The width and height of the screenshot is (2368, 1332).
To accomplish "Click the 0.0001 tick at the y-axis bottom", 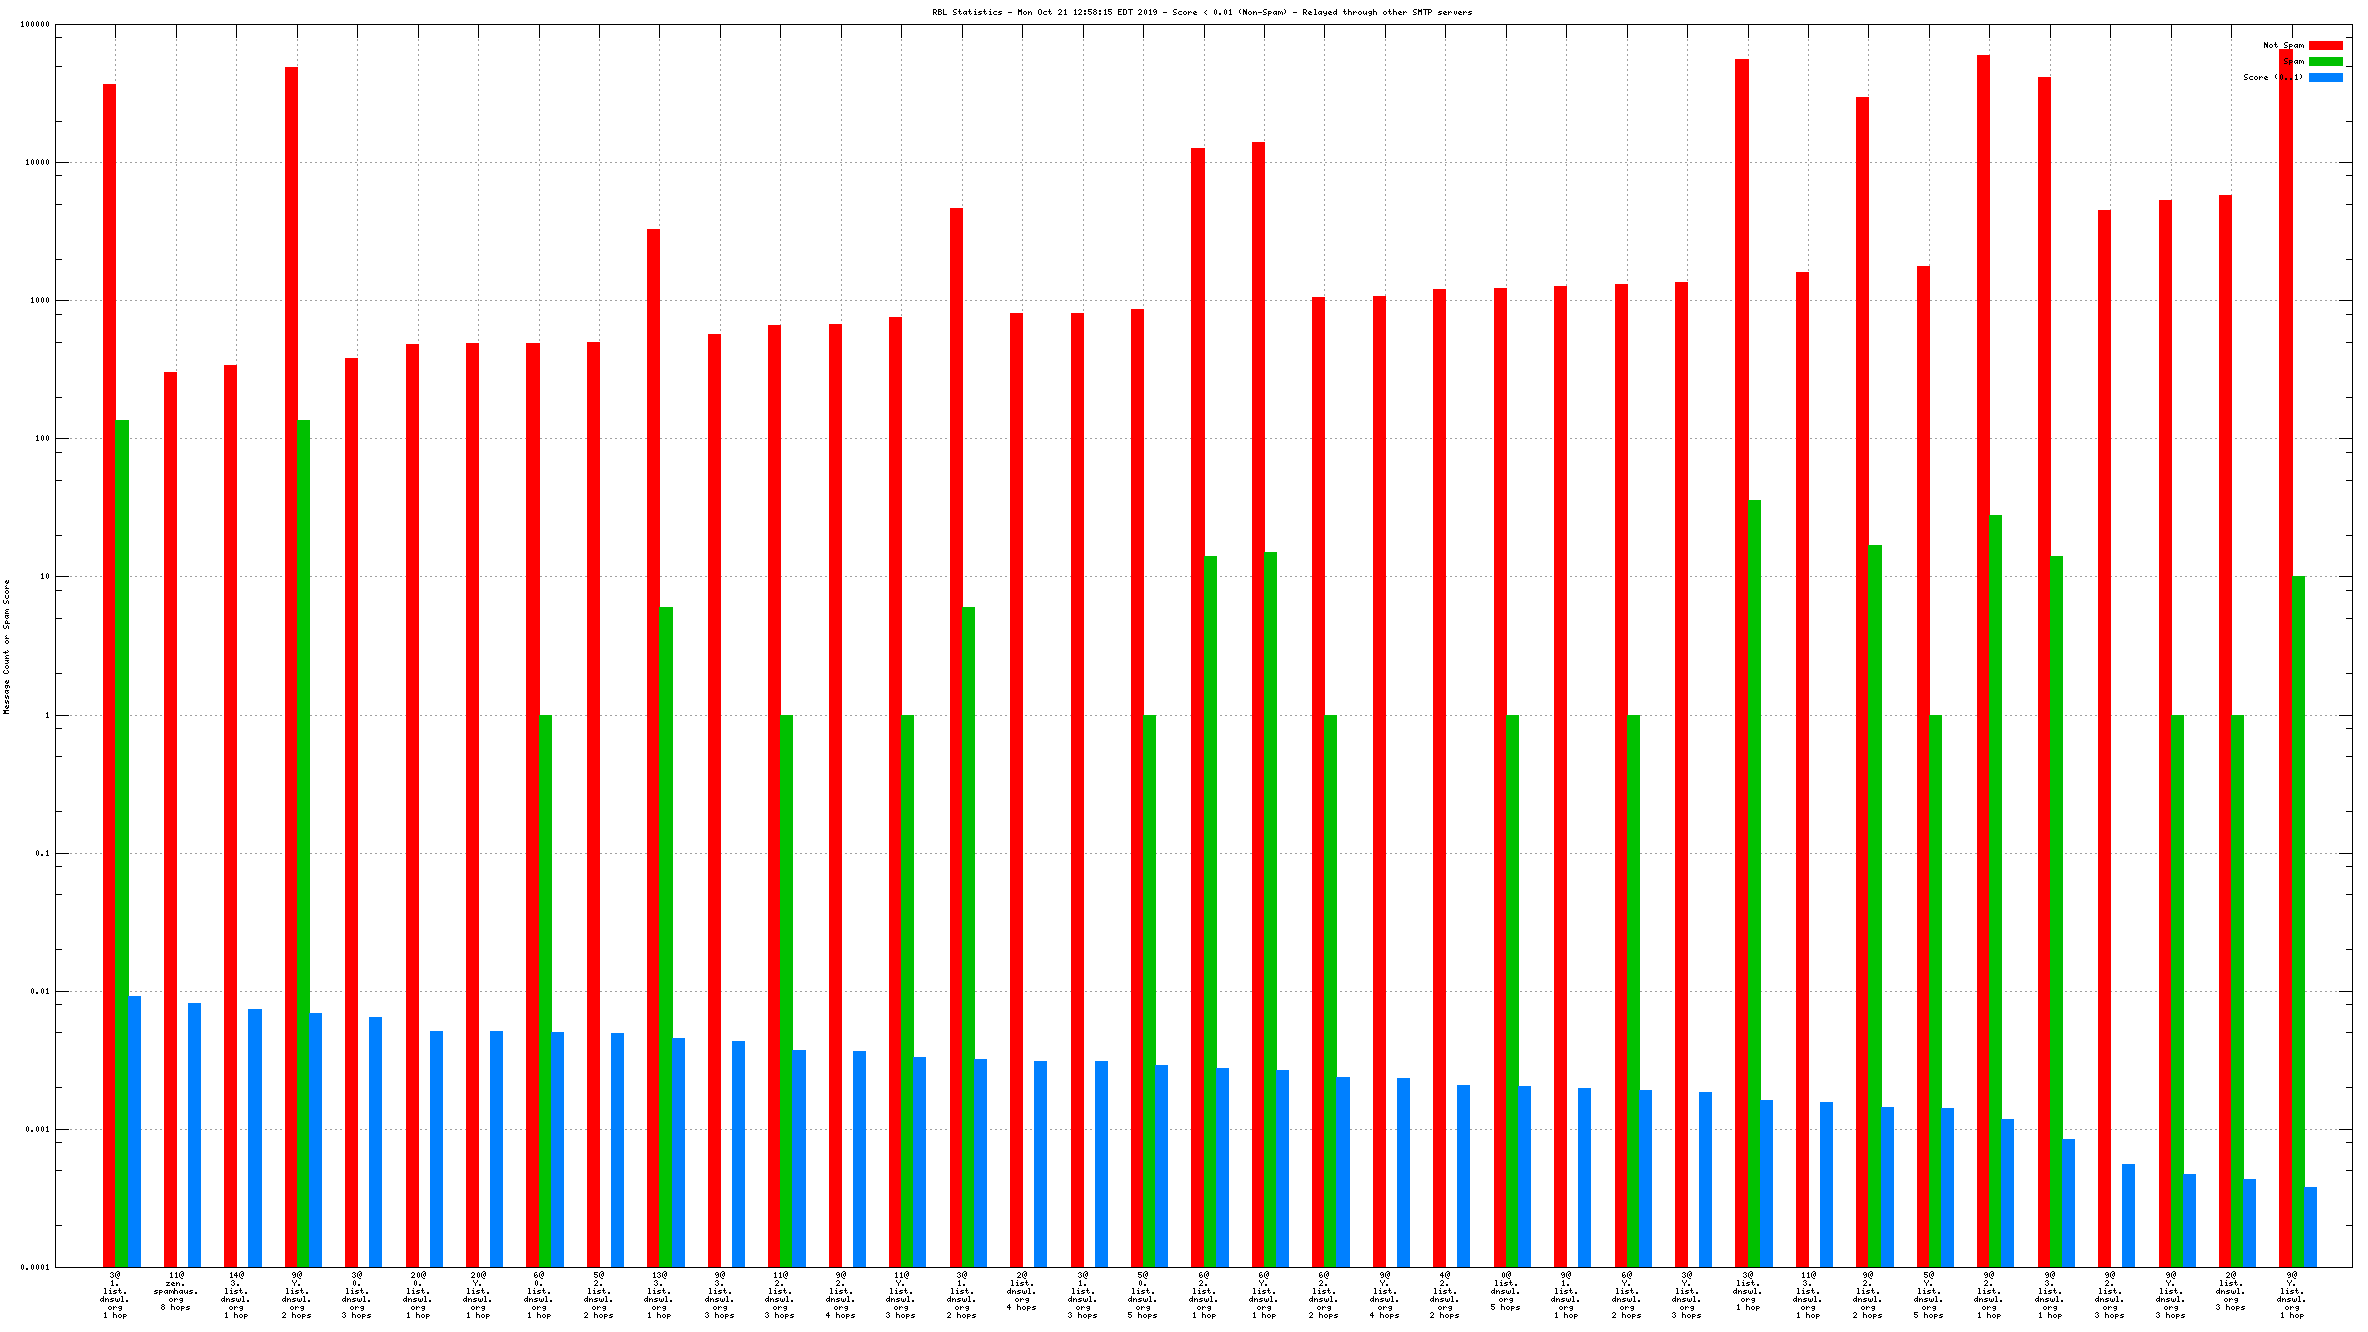I will click(x=35, y=1267).
